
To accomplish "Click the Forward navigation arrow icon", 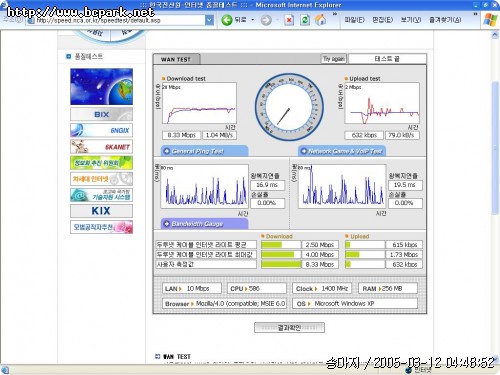I will (x=266, y=20).
